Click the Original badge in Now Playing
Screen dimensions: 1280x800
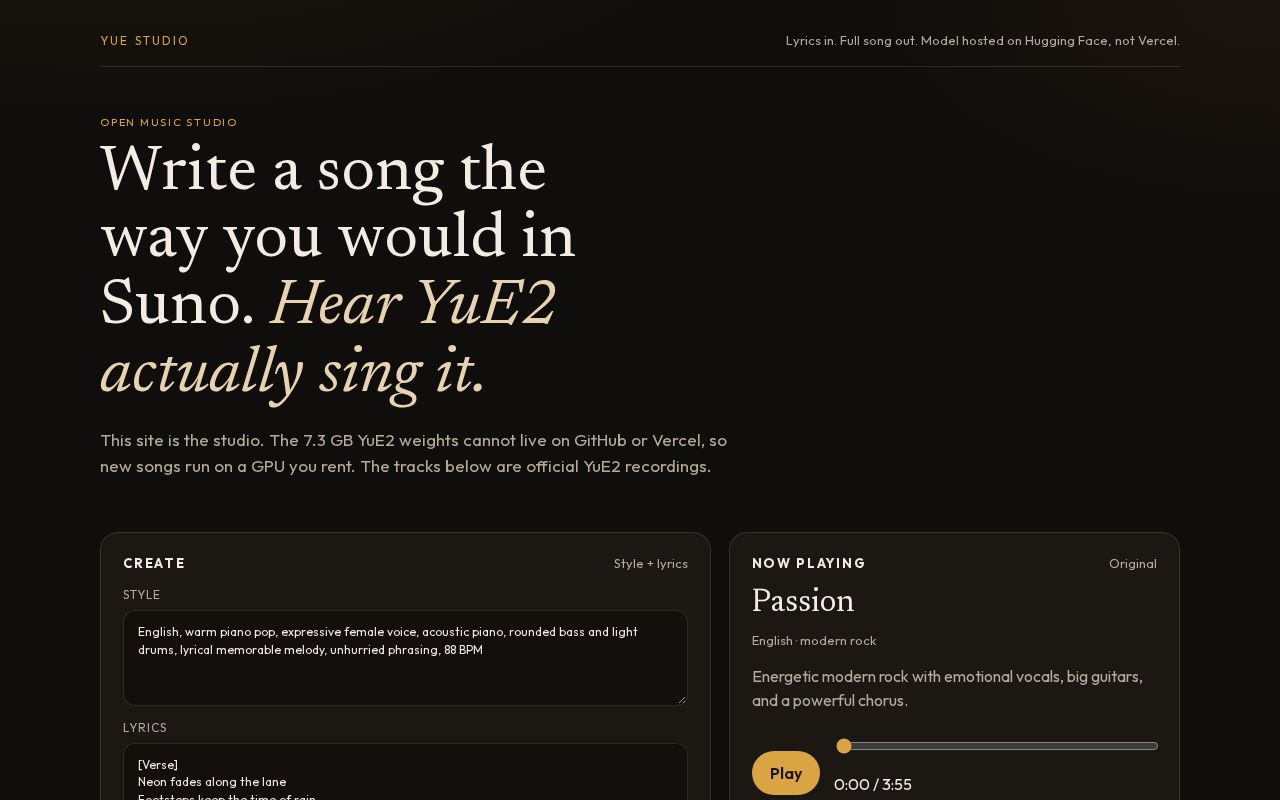pos(1132,564)
